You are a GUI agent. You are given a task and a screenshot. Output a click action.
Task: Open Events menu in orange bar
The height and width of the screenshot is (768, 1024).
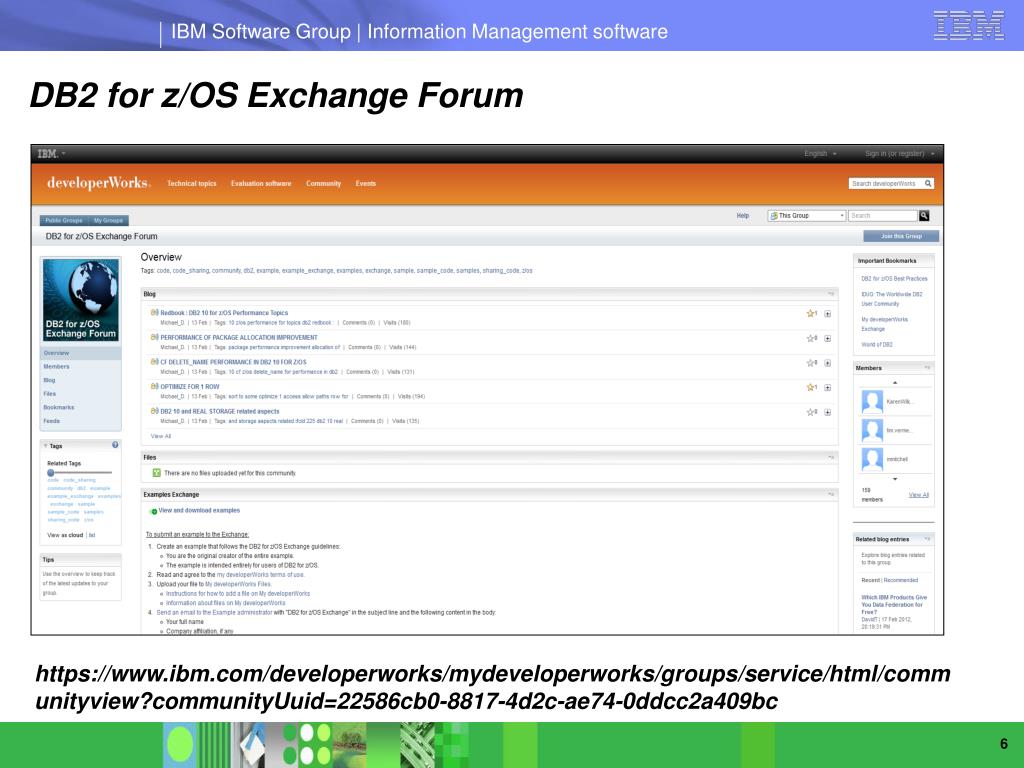click(x=366, y=184)
